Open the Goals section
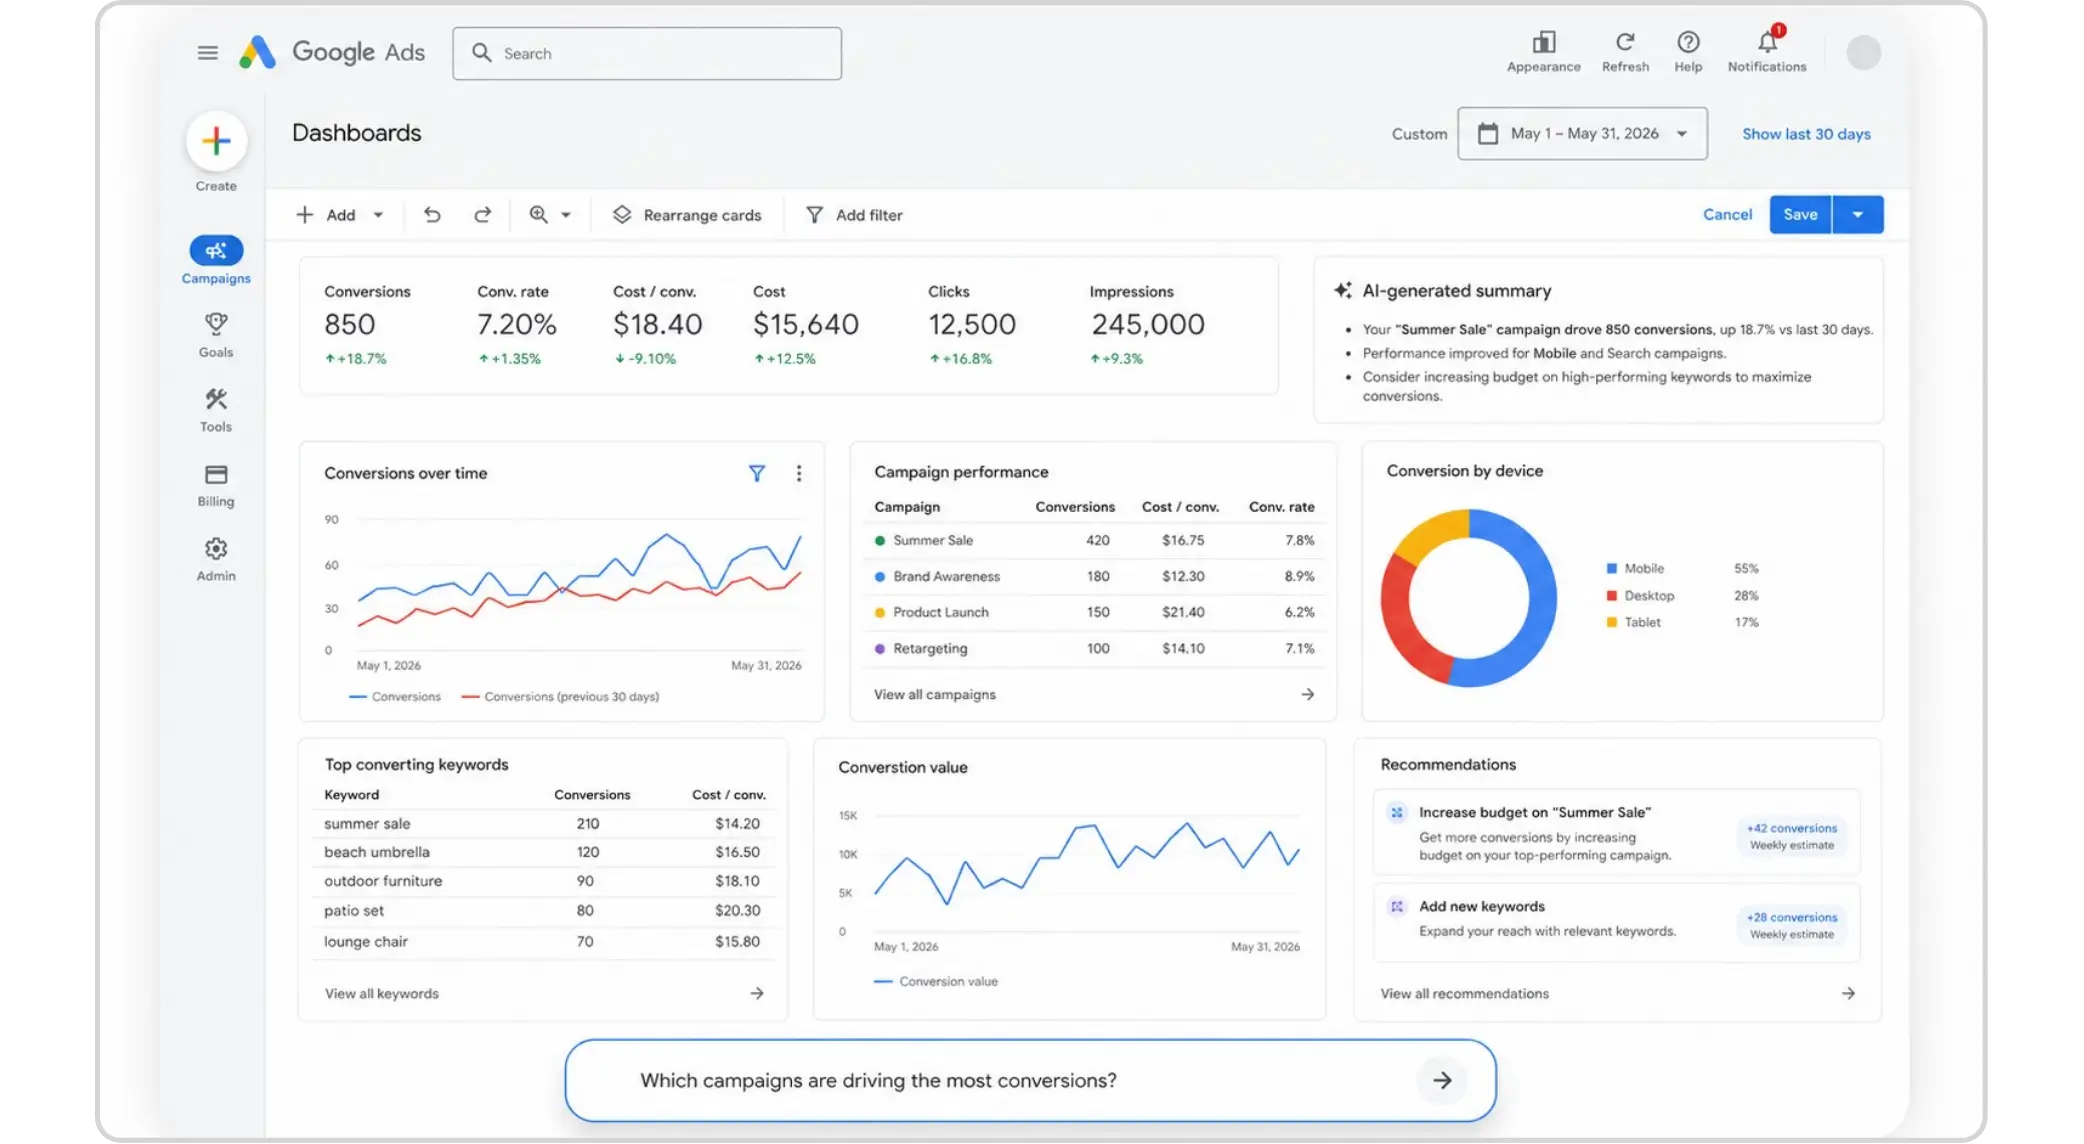 (x=216, y=335)
